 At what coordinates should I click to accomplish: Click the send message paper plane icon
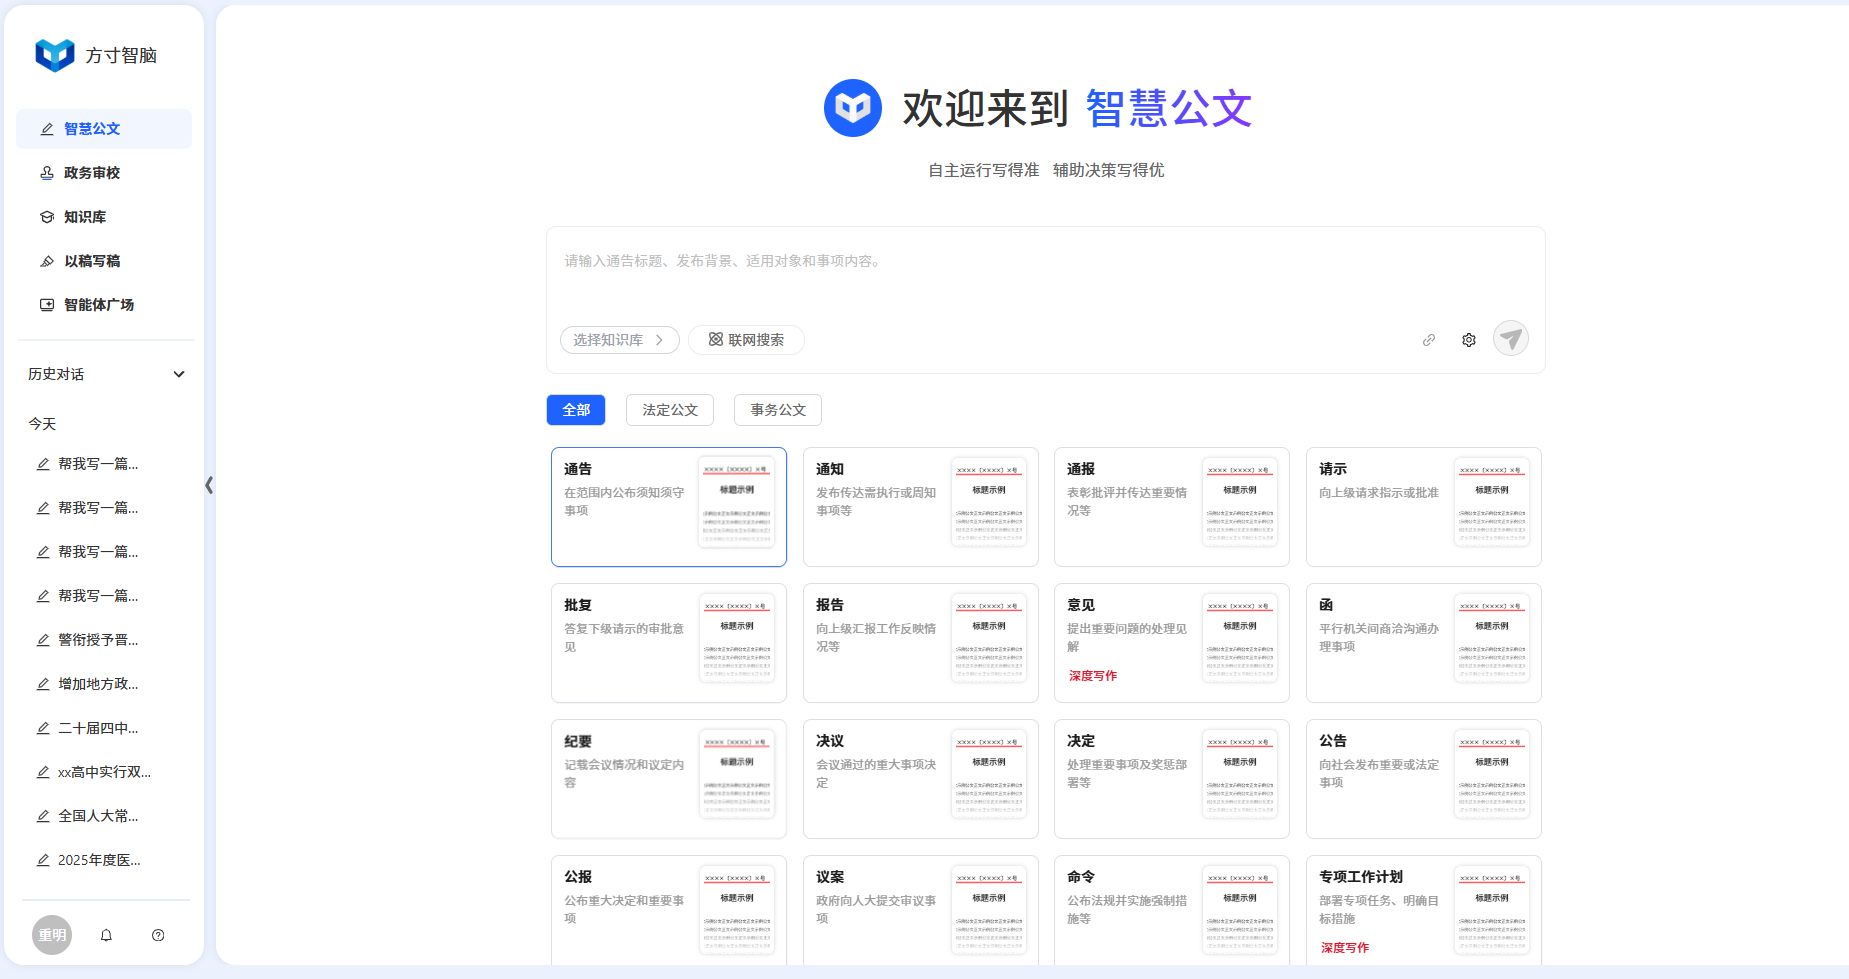[x=1510, y=339]
